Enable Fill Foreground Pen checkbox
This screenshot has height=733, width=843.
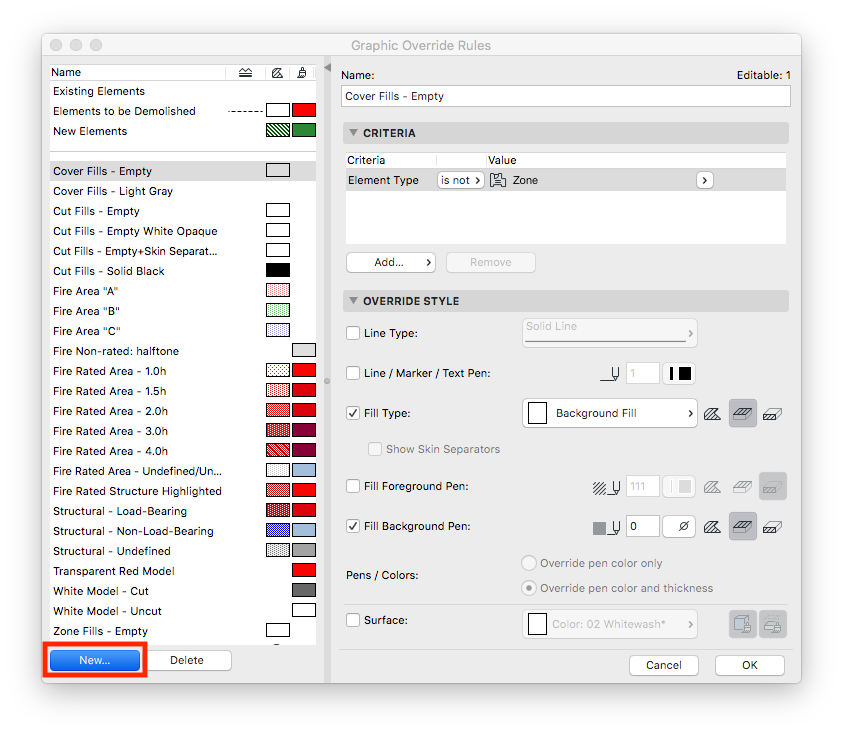(353, 486)
